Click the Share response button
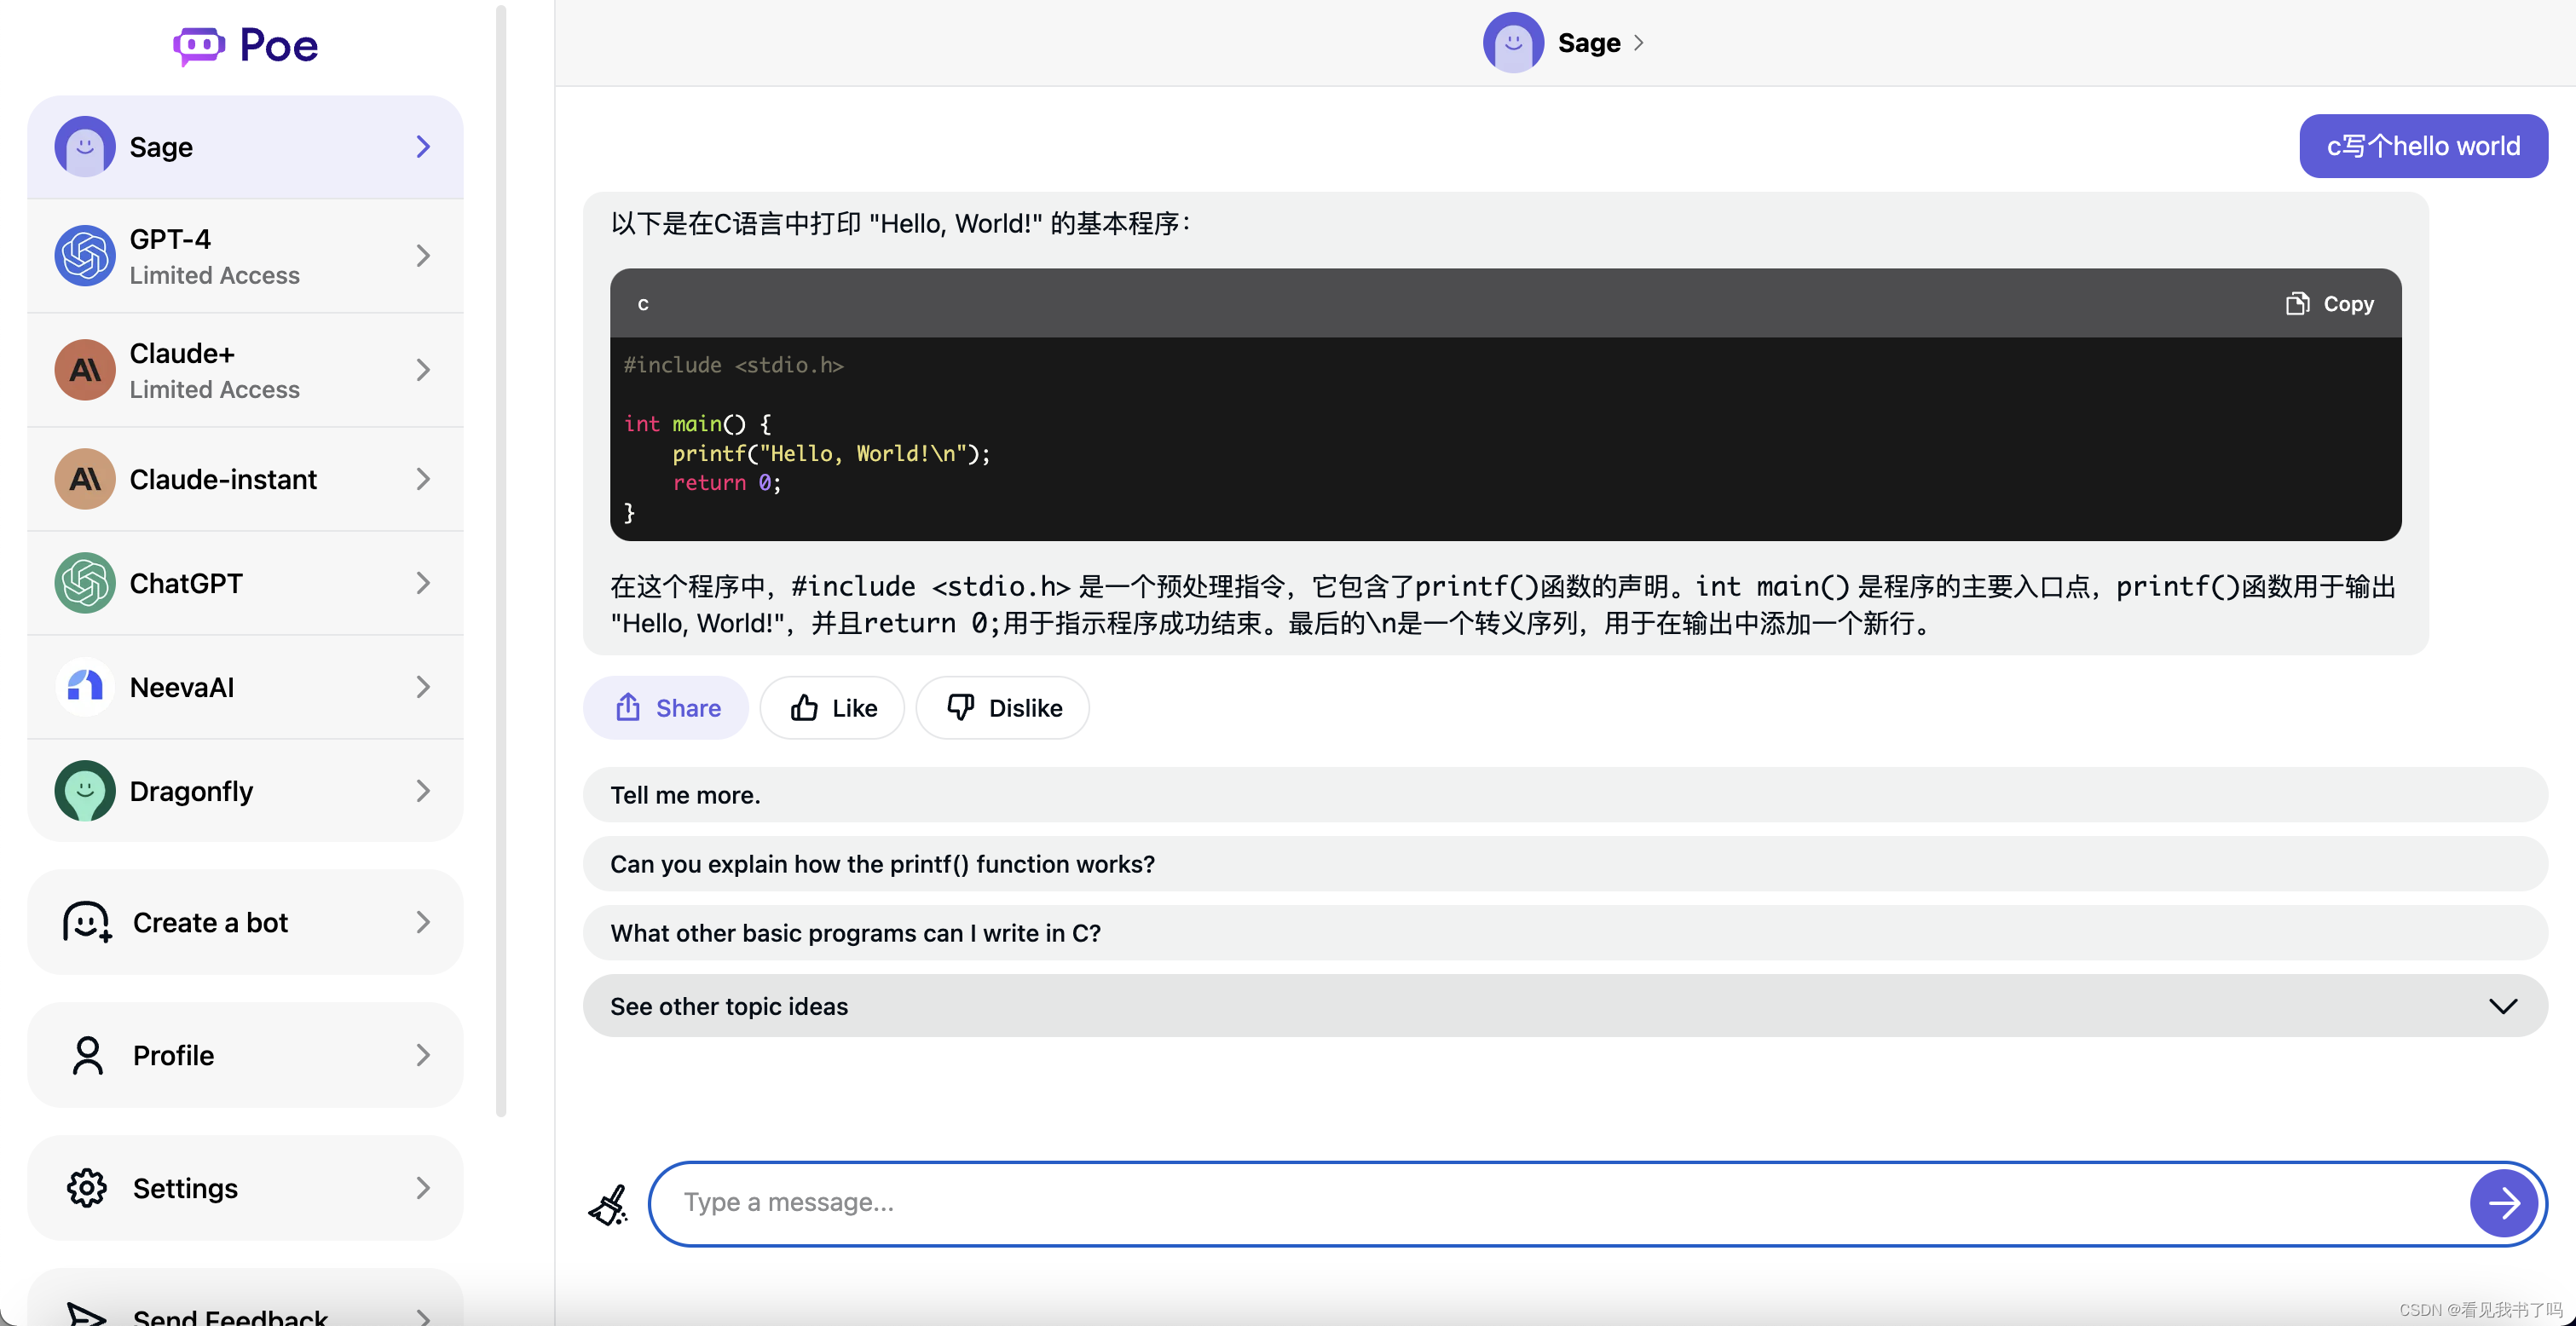This screenshot has height=1326, width=2576. [x=667, y=707]
